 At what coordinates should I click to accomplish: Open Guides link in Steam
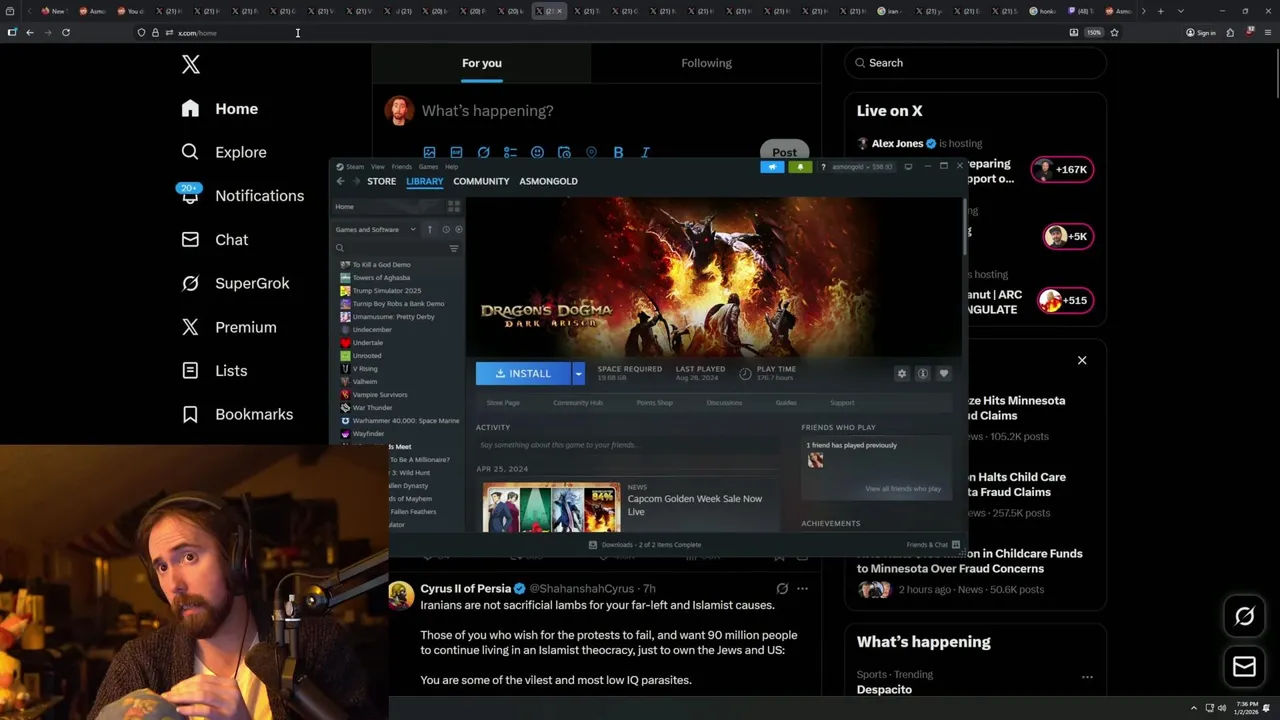[x=786, y=402]
